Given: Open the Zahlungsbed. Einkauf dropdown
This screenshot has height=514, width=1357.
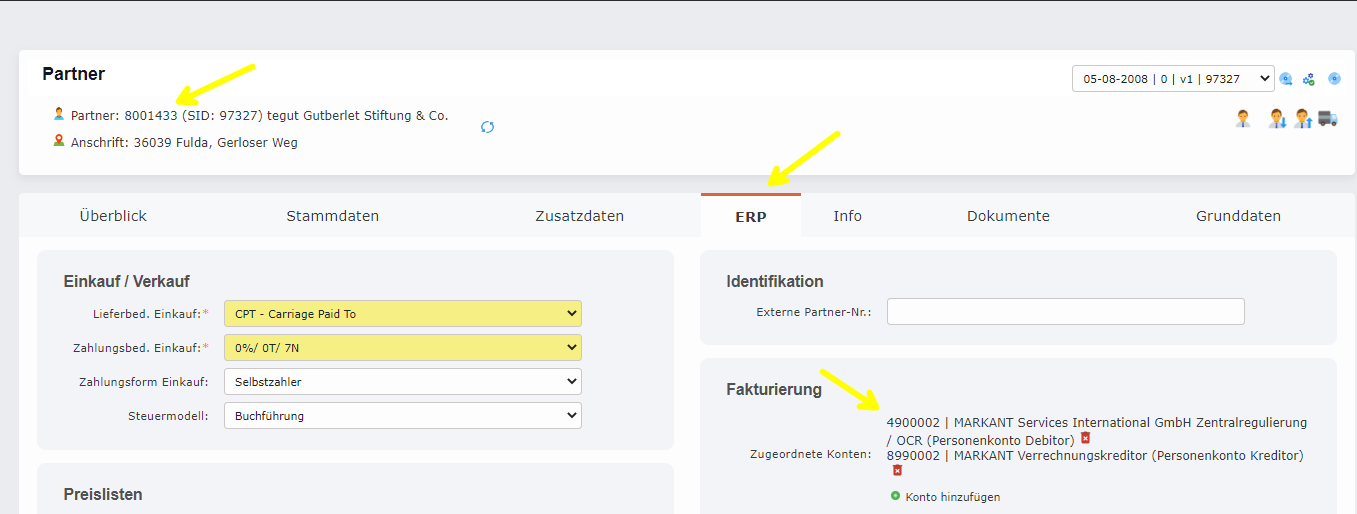Looking at the screenshot, I should (402, 348).
